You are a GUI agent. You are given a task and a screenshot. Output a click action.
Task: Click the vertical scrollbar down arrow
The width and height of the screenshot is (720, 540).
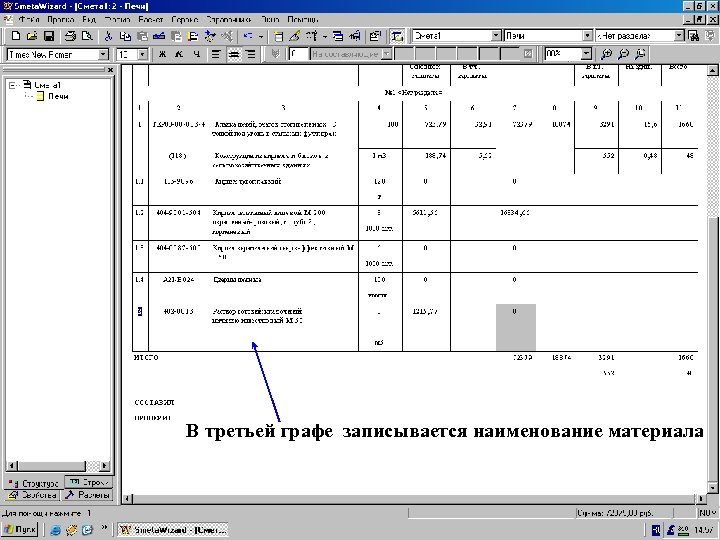712,488
